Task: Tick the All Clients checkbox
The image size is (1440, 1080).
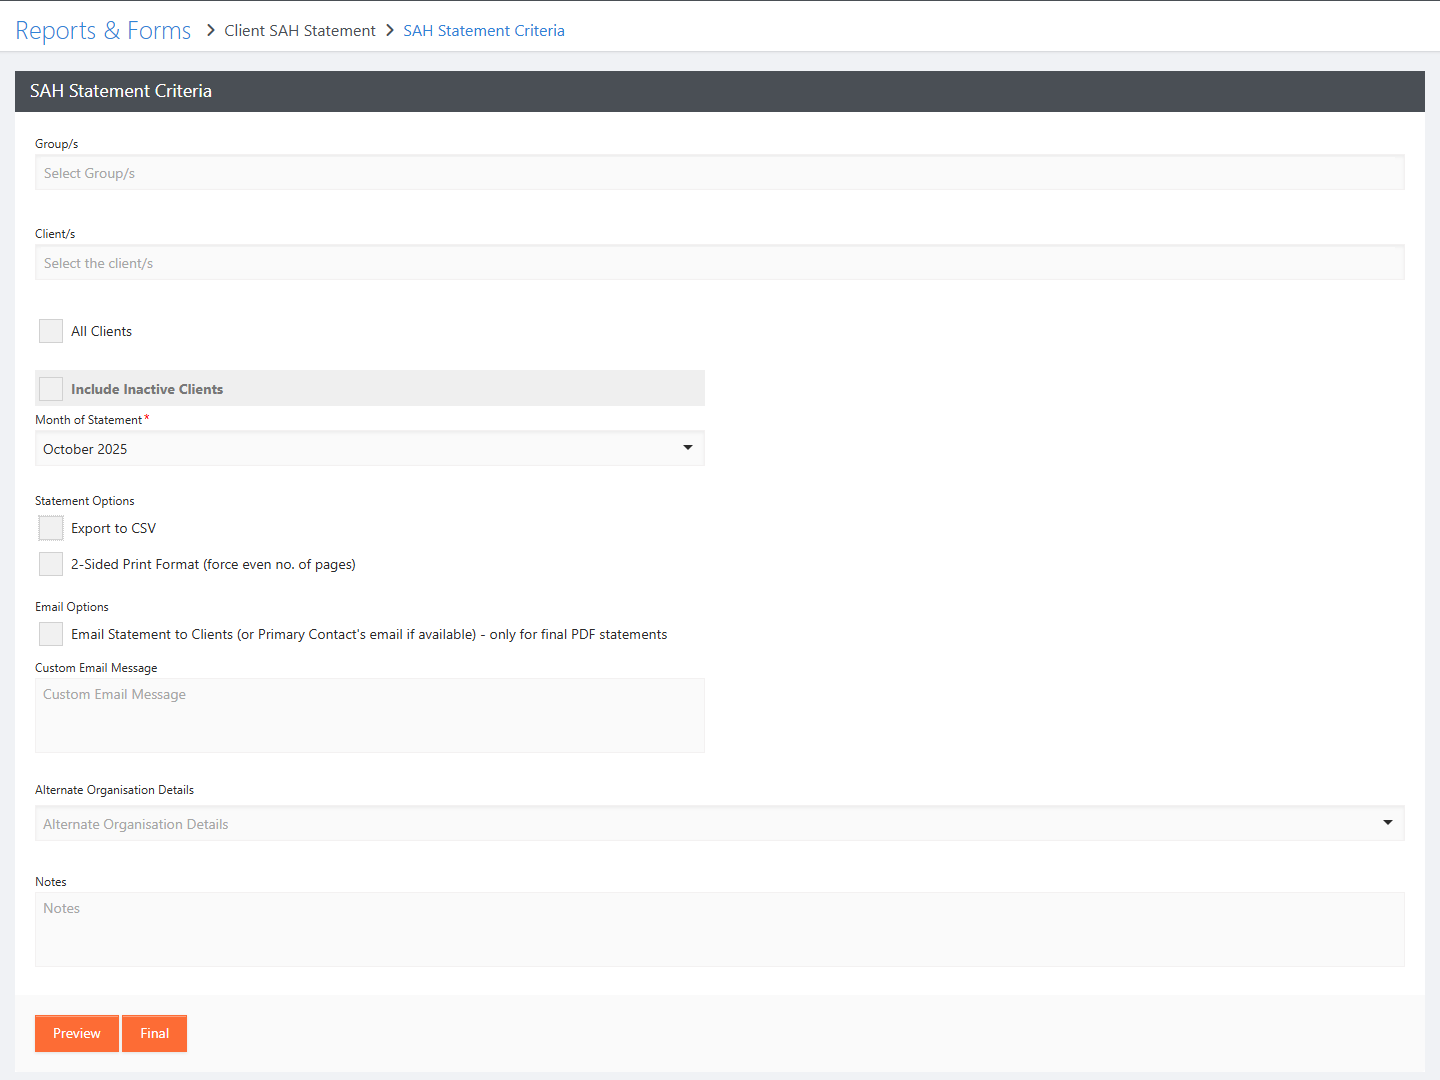Action: click(51, 331)
